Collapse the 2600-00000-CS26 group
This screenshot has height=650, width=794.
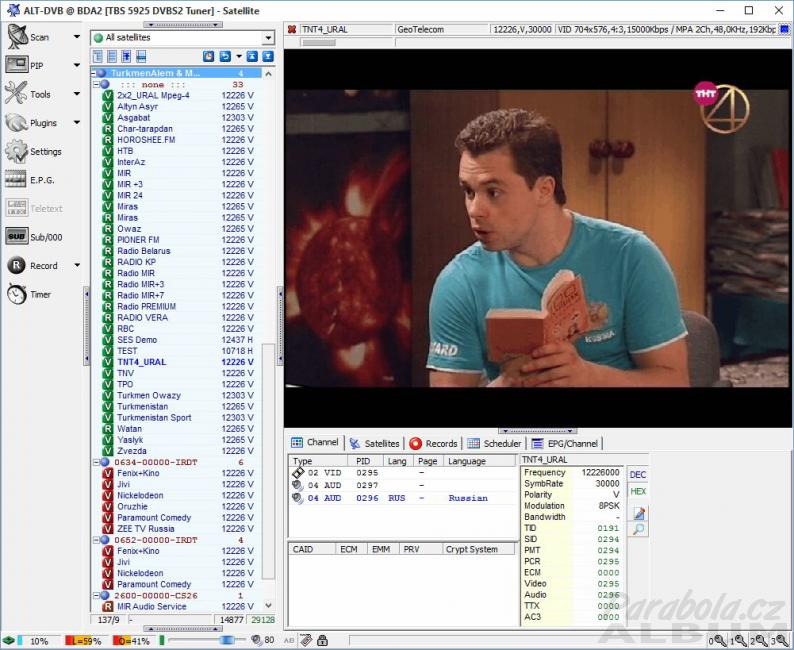(x=97, y=596)
